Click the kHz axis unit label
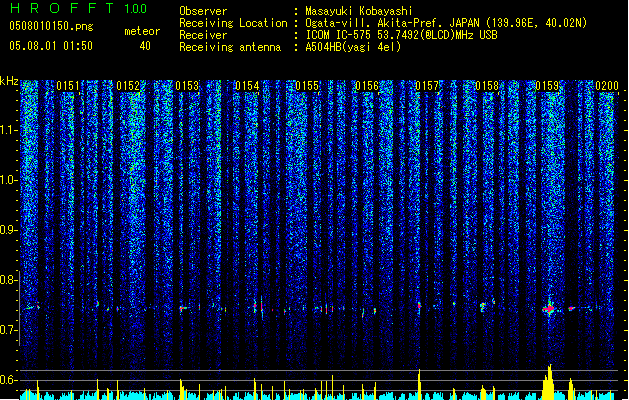Image resolution: width=629 pixels, height=400 pixels. (x=9, y=81)
